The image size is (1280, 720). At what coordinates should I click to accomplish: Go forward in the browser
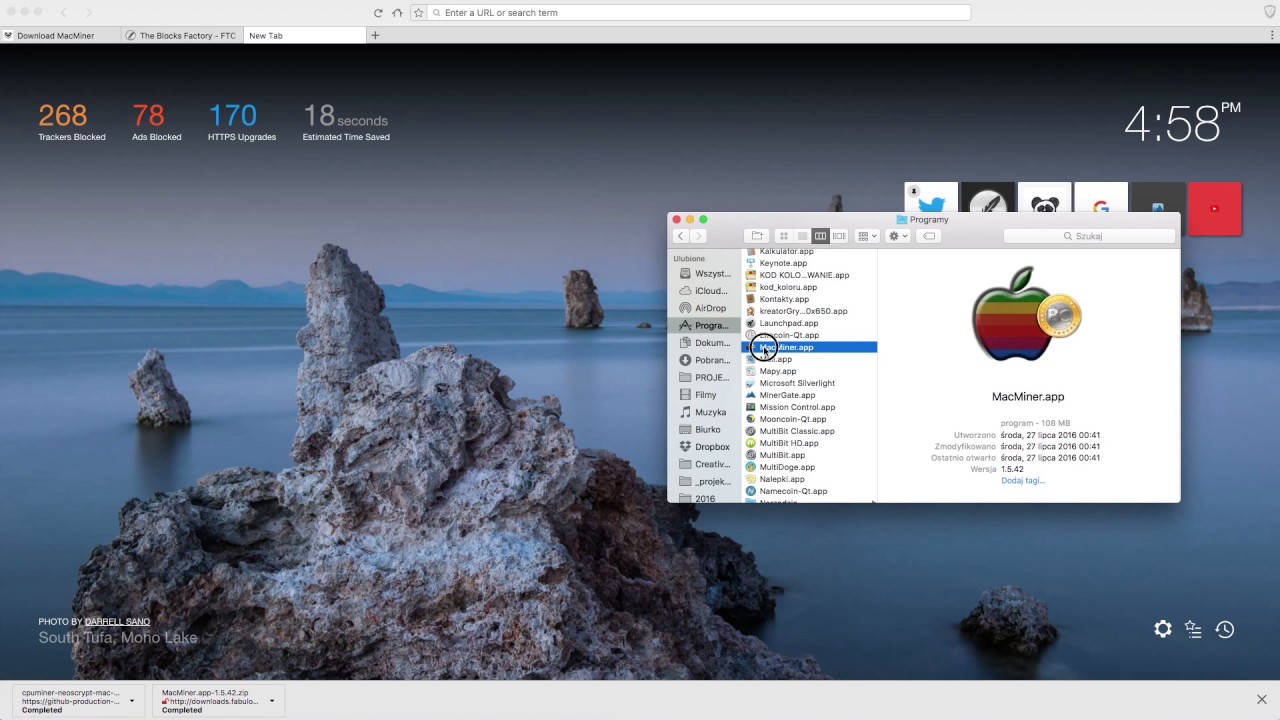[89, 13]
